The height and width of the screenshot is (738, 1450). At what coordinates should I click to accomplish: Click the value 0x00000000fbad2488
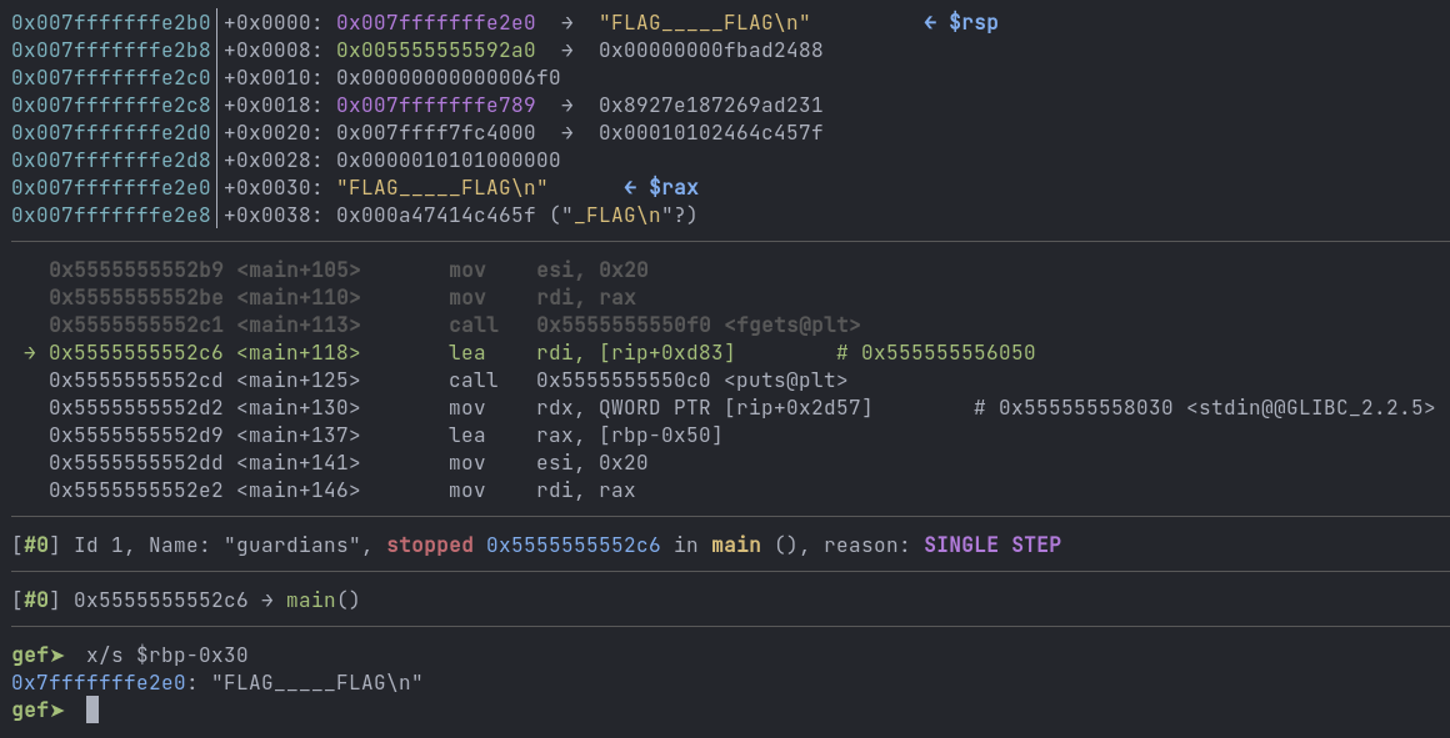[710, 50]
